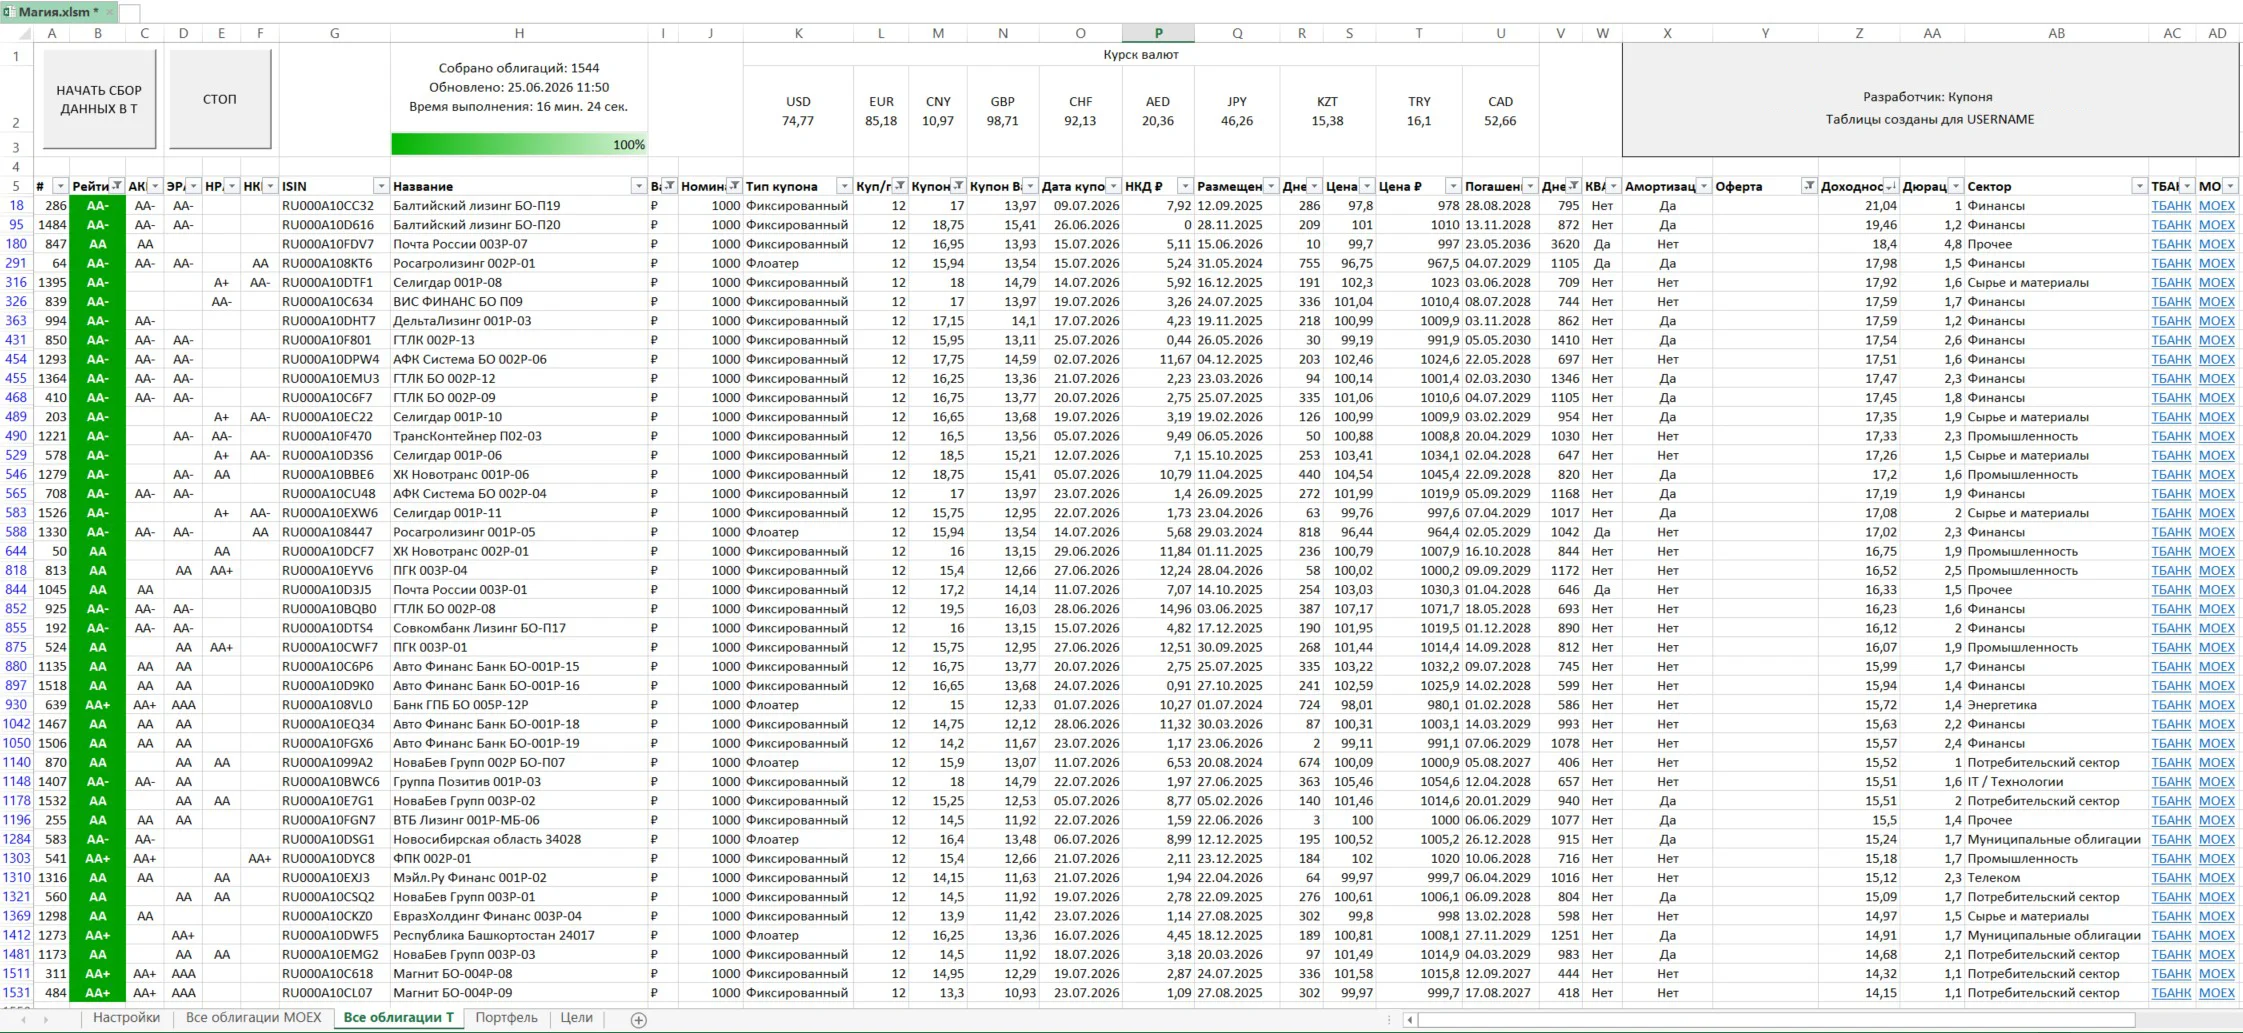Select the cell ТрансКонтейнер П02-03
The height and width of the screenshot is (1033, 2243).
(x=519, y=436)
